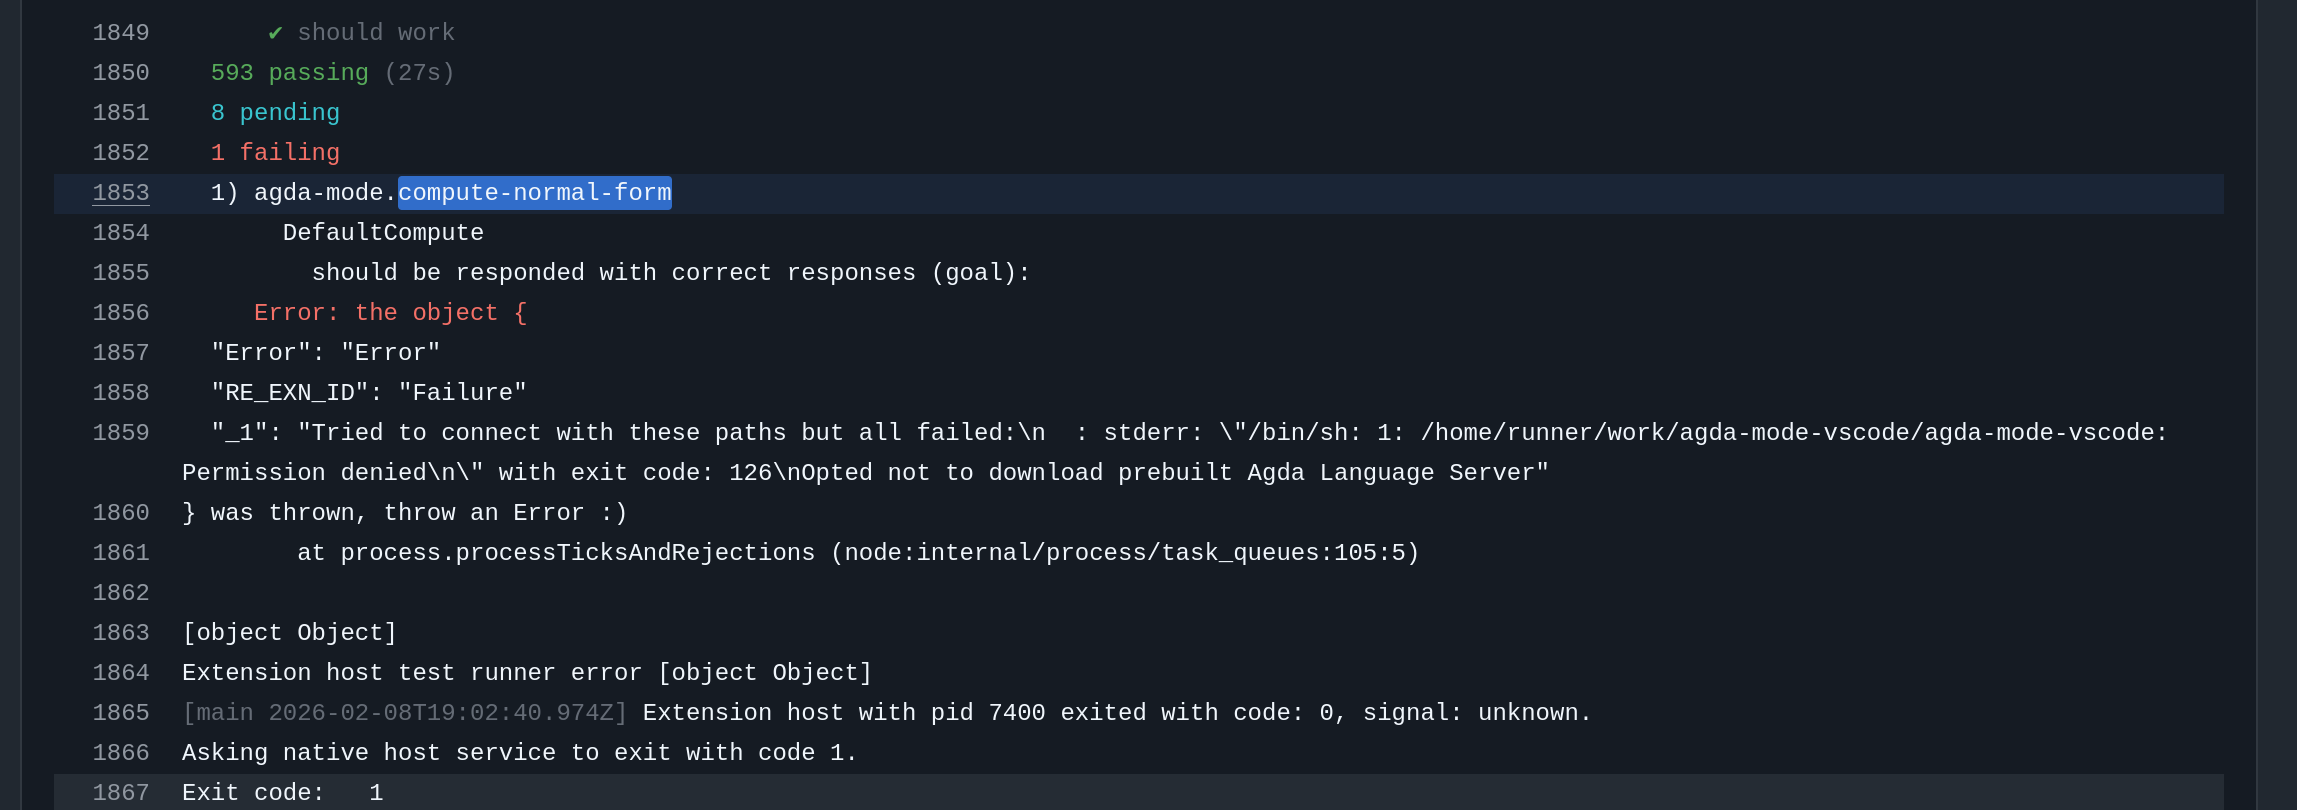
Task: Click the 'Error: the object {' line
Action: (x=390, y=313)
